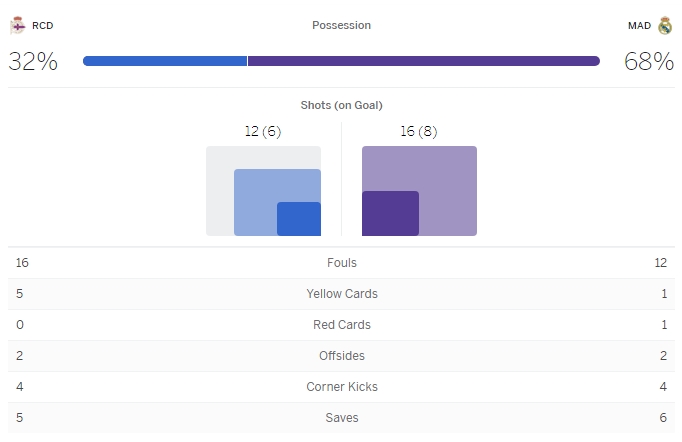Click MAD's light purple total shots box
682x442 pixels.
pyautogui.click(x=446, y=168)
